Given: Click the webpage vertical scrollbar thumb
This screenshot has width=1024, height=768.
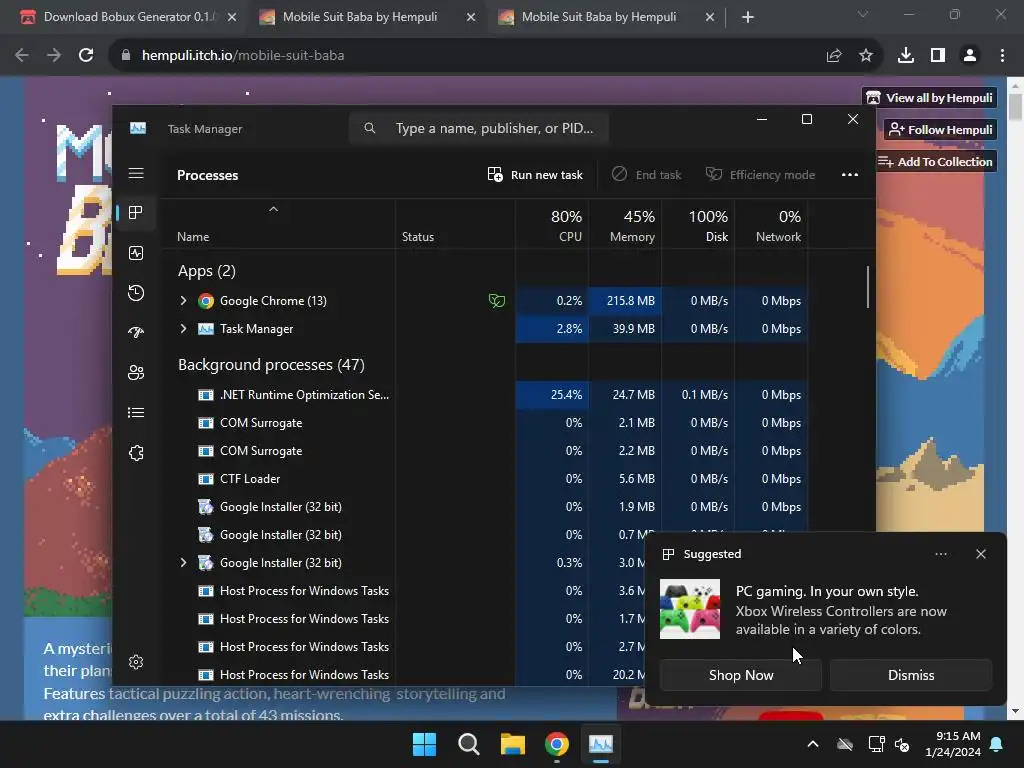Looking at the screenshot, I should tap(1016, 107).
